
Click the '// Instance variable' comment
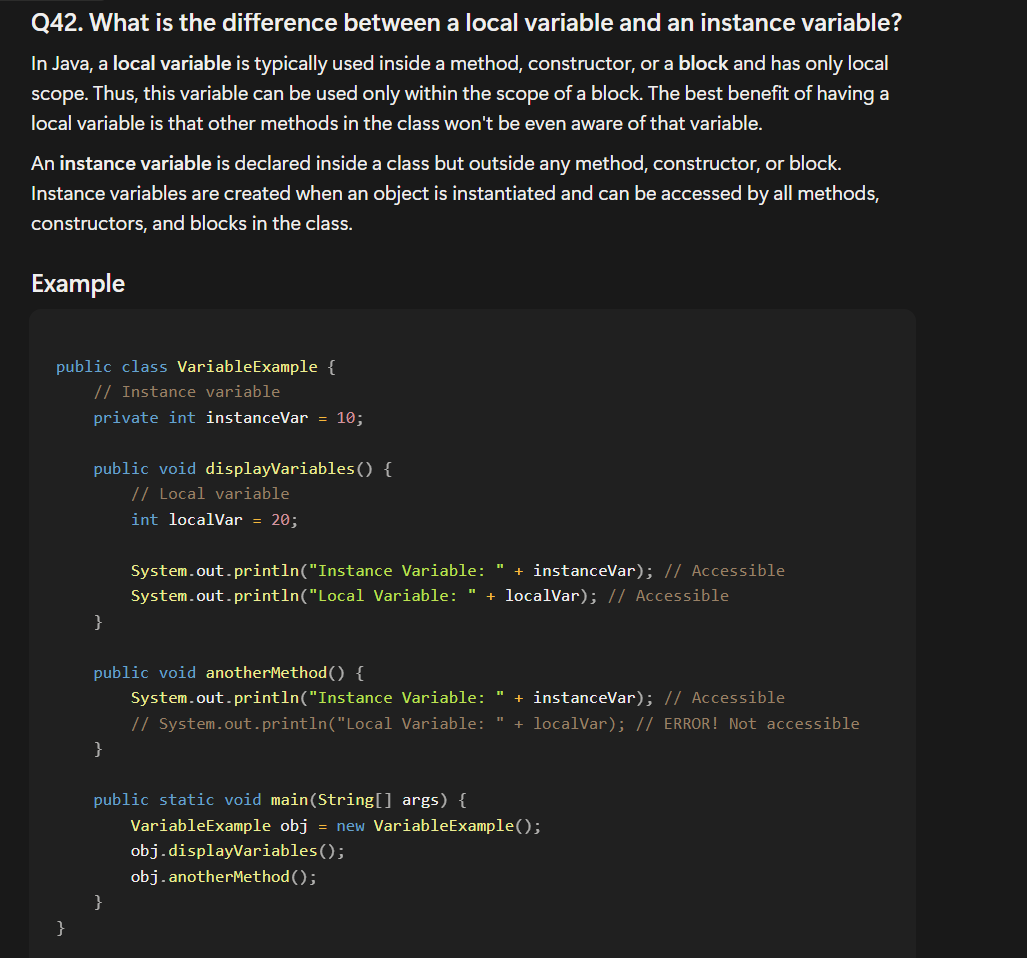tap(187, 392)
